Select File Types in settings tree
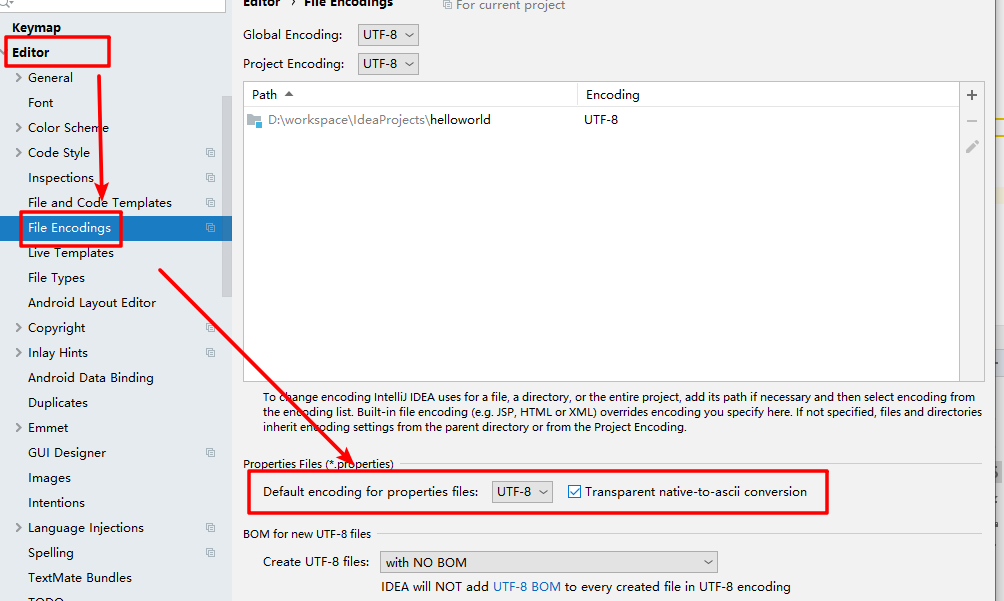 point(56,278)
